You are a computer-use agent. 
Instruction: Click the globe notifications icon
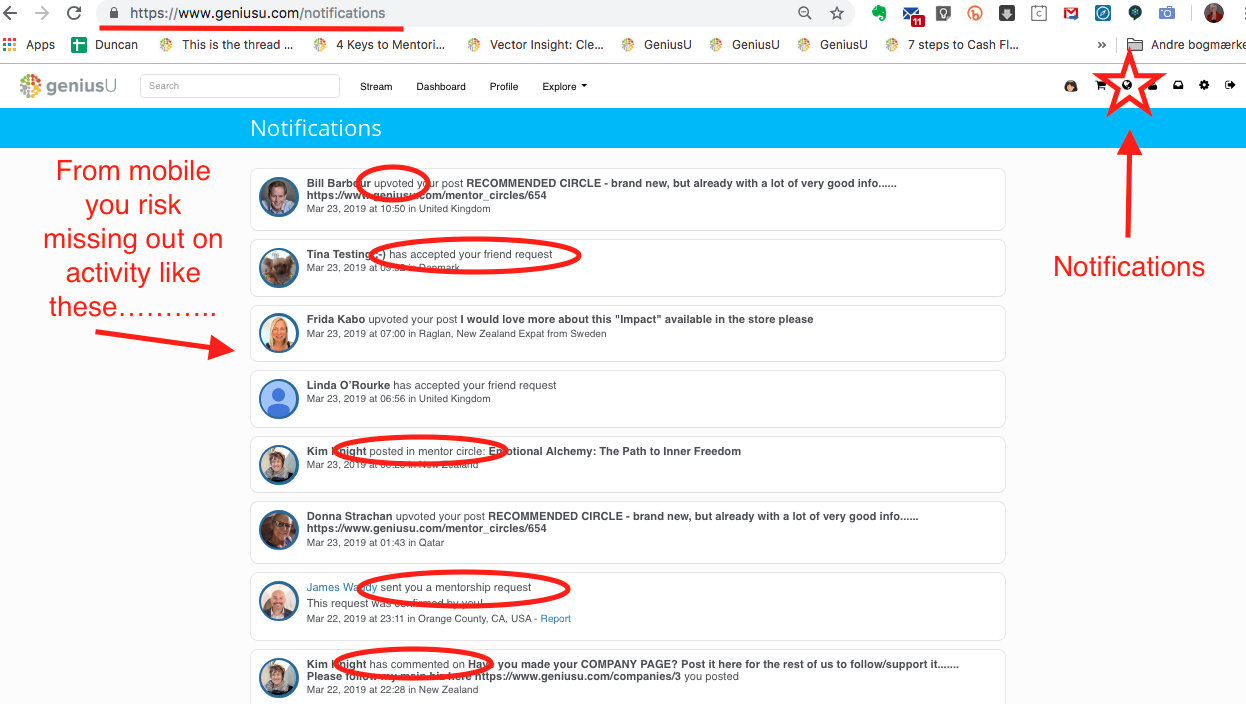(x=1127, y=85)
